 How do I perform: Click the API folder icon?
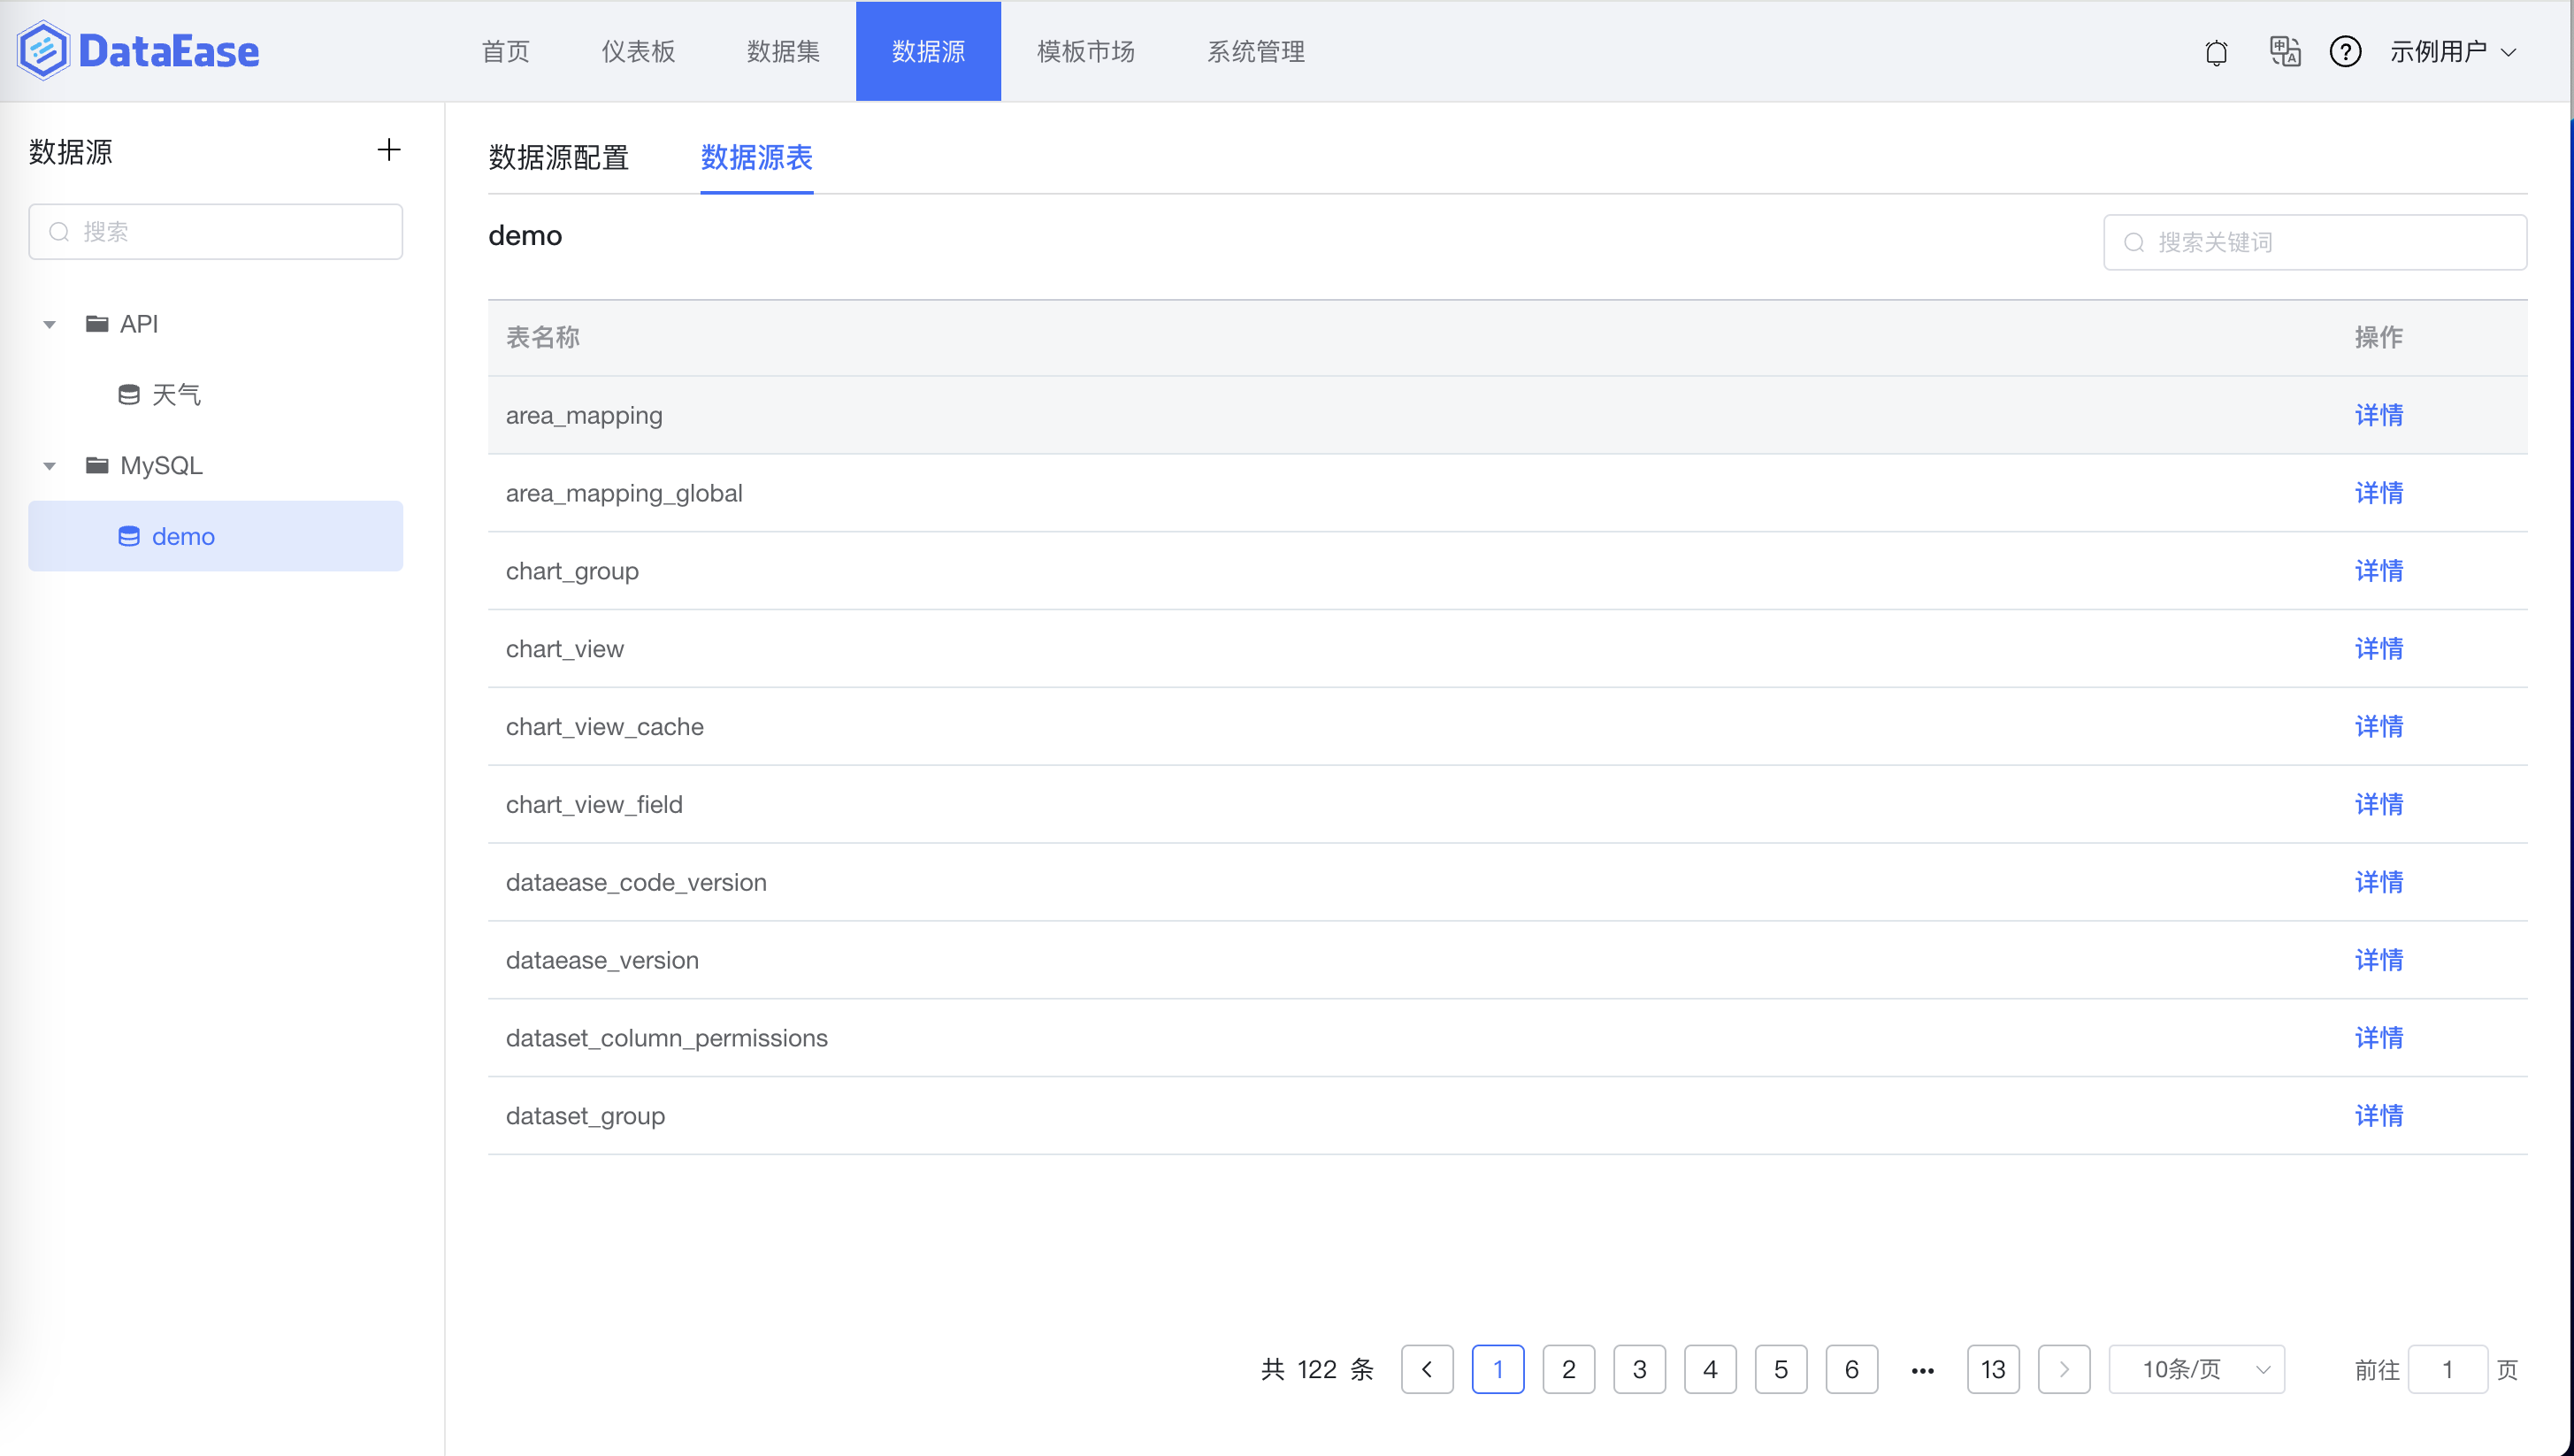point(97,323)
